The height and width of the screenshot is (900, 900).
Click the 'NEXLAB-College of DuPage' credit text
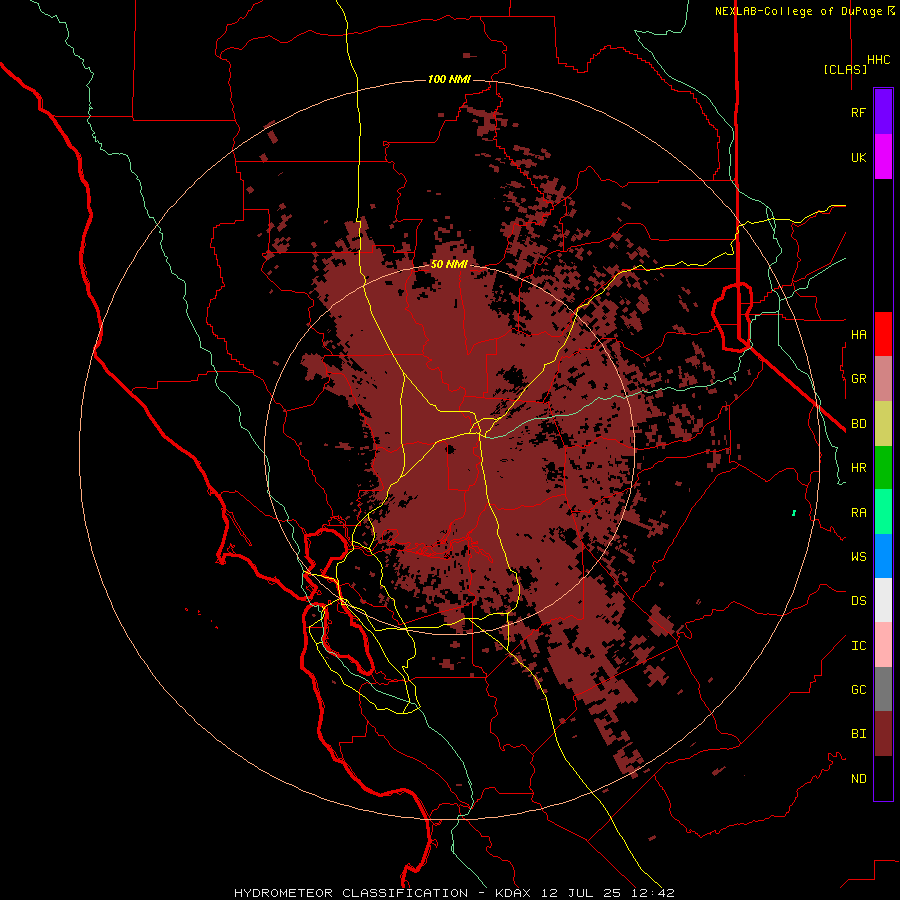798,11
